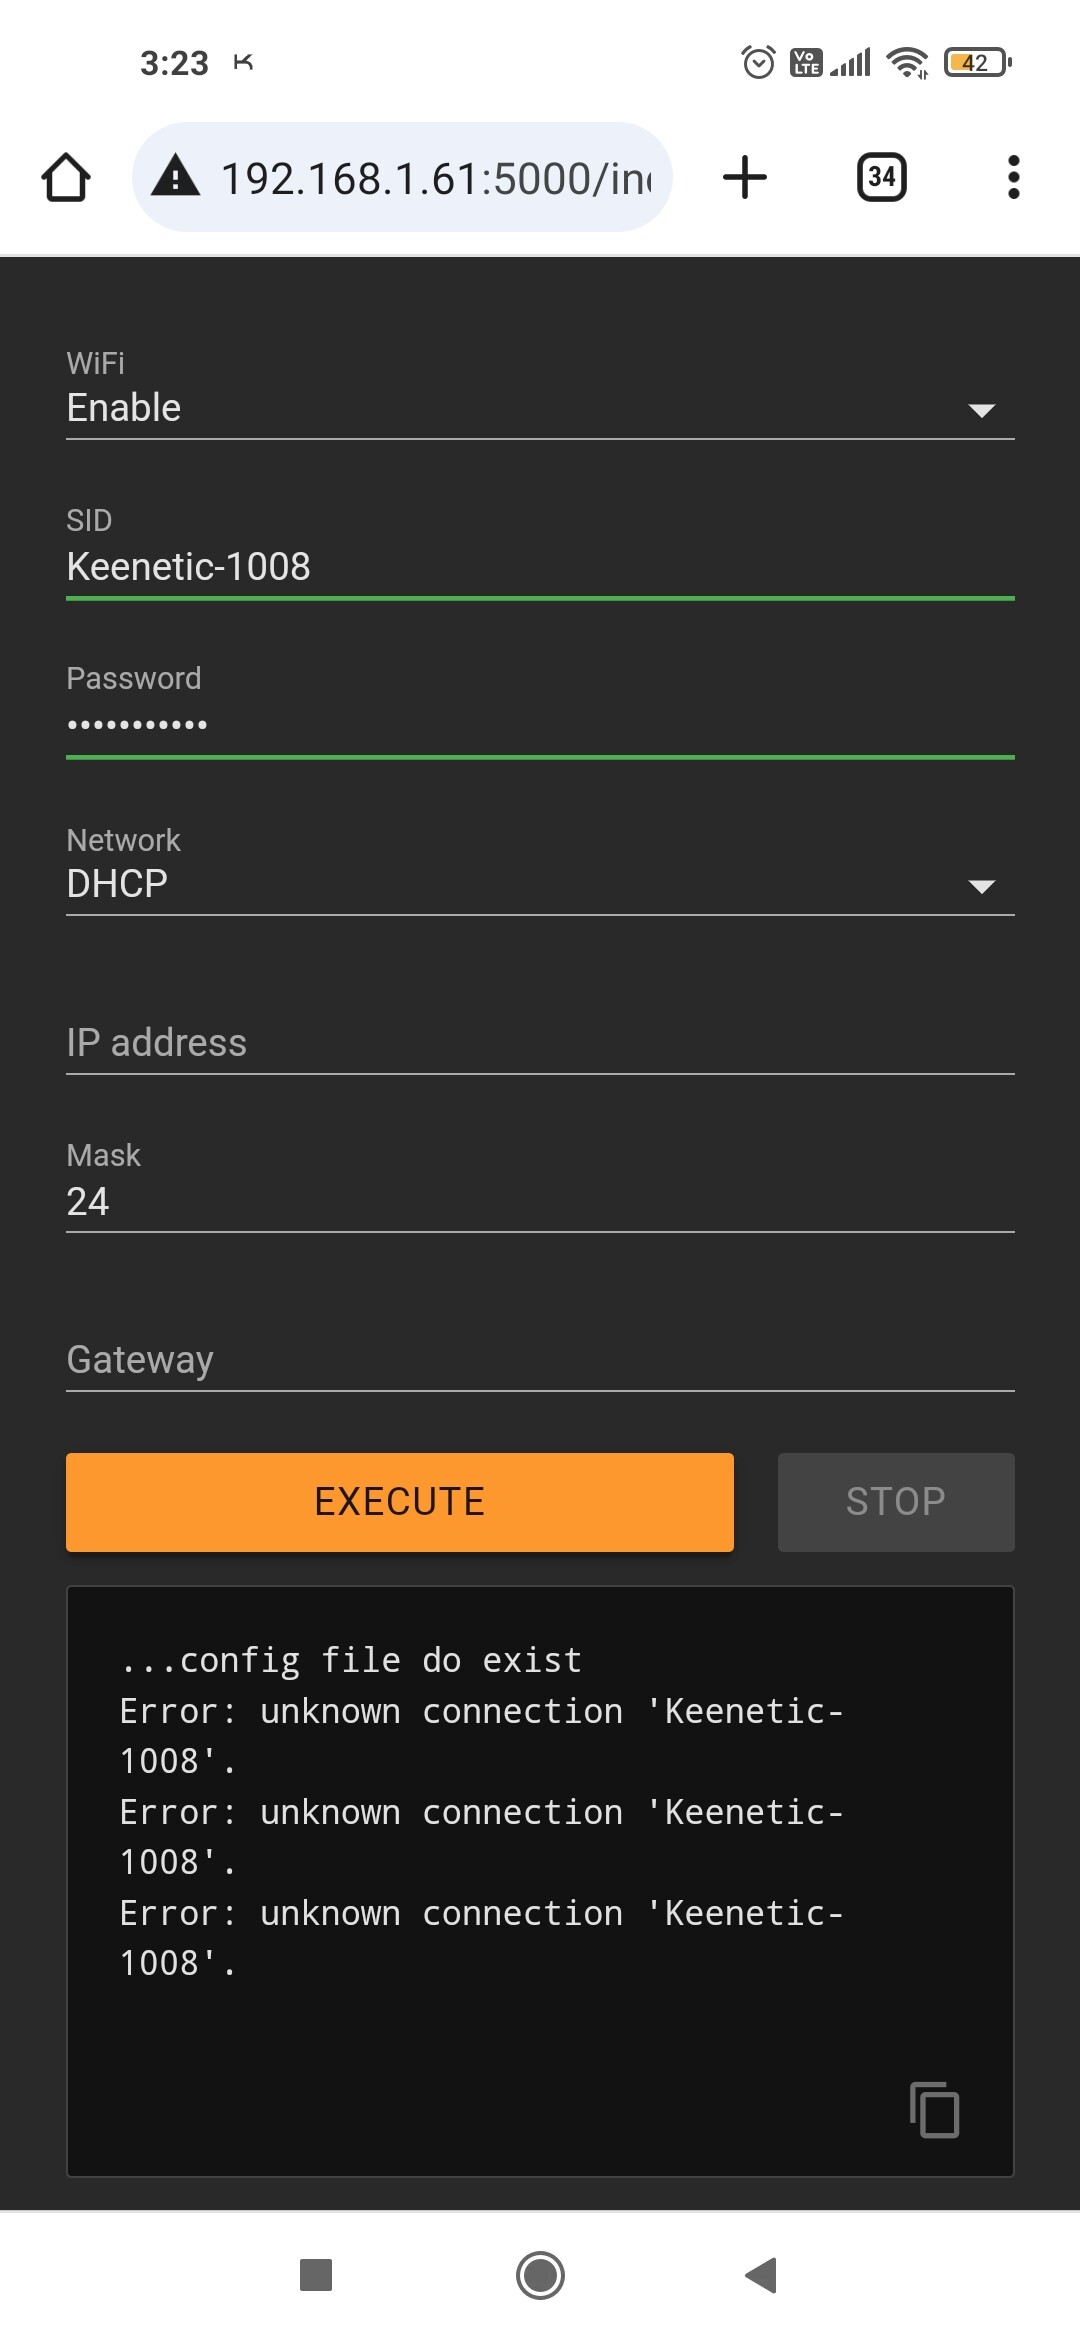This screenshot has width=1080, height=2340.
Task: Open the Network DHCP dropdown arrow
Action: 982,886
